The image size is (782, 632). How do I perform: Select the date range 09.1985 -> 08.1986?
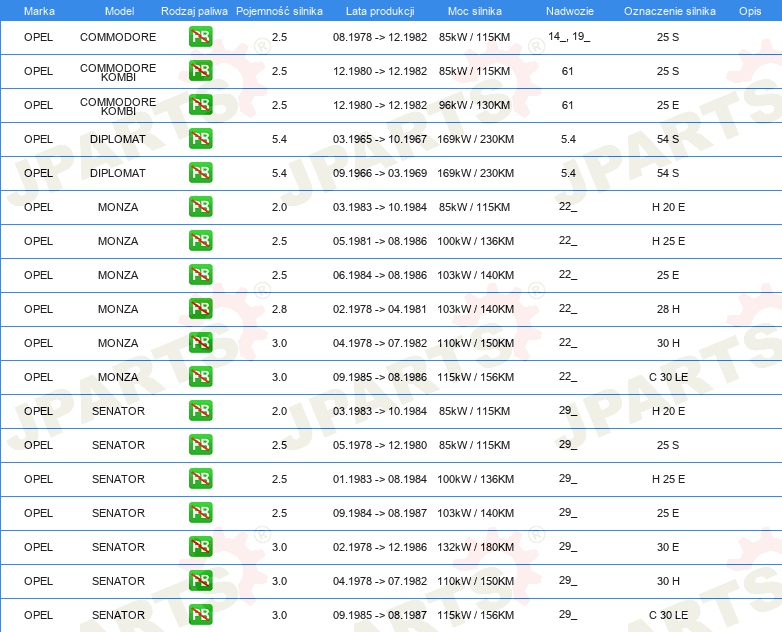380,377
